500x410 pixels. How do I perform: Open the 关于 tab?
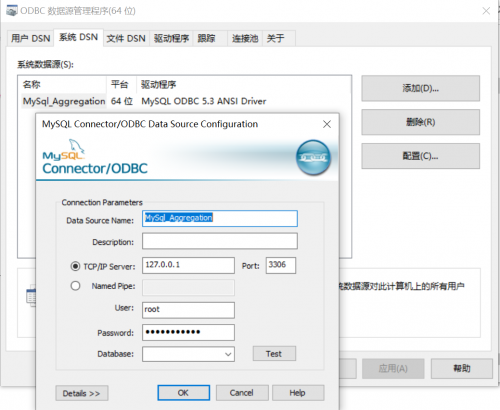tap(279, 39)
